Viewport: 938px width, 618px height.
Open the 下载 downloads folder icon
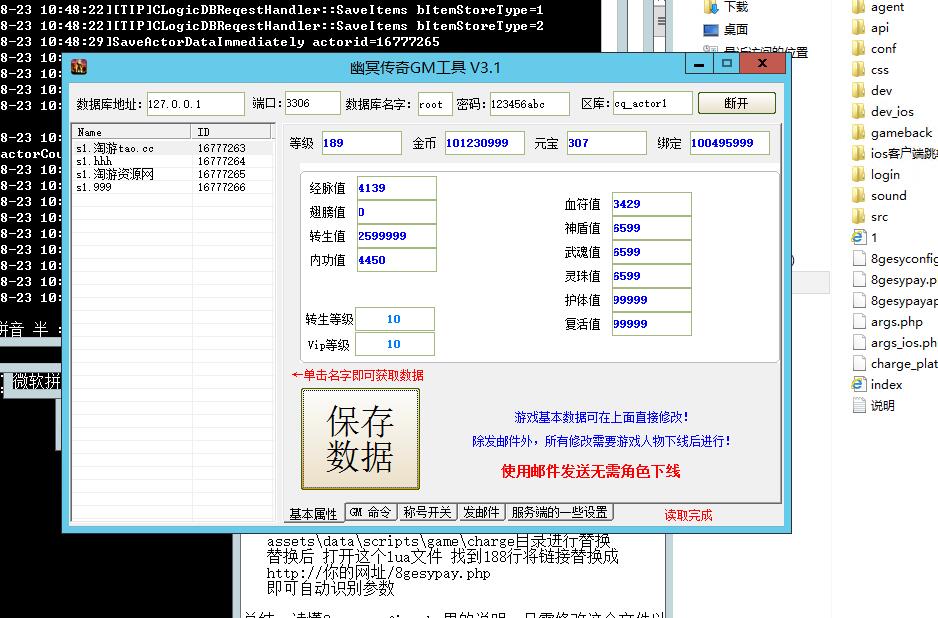(x=711, y=7)
